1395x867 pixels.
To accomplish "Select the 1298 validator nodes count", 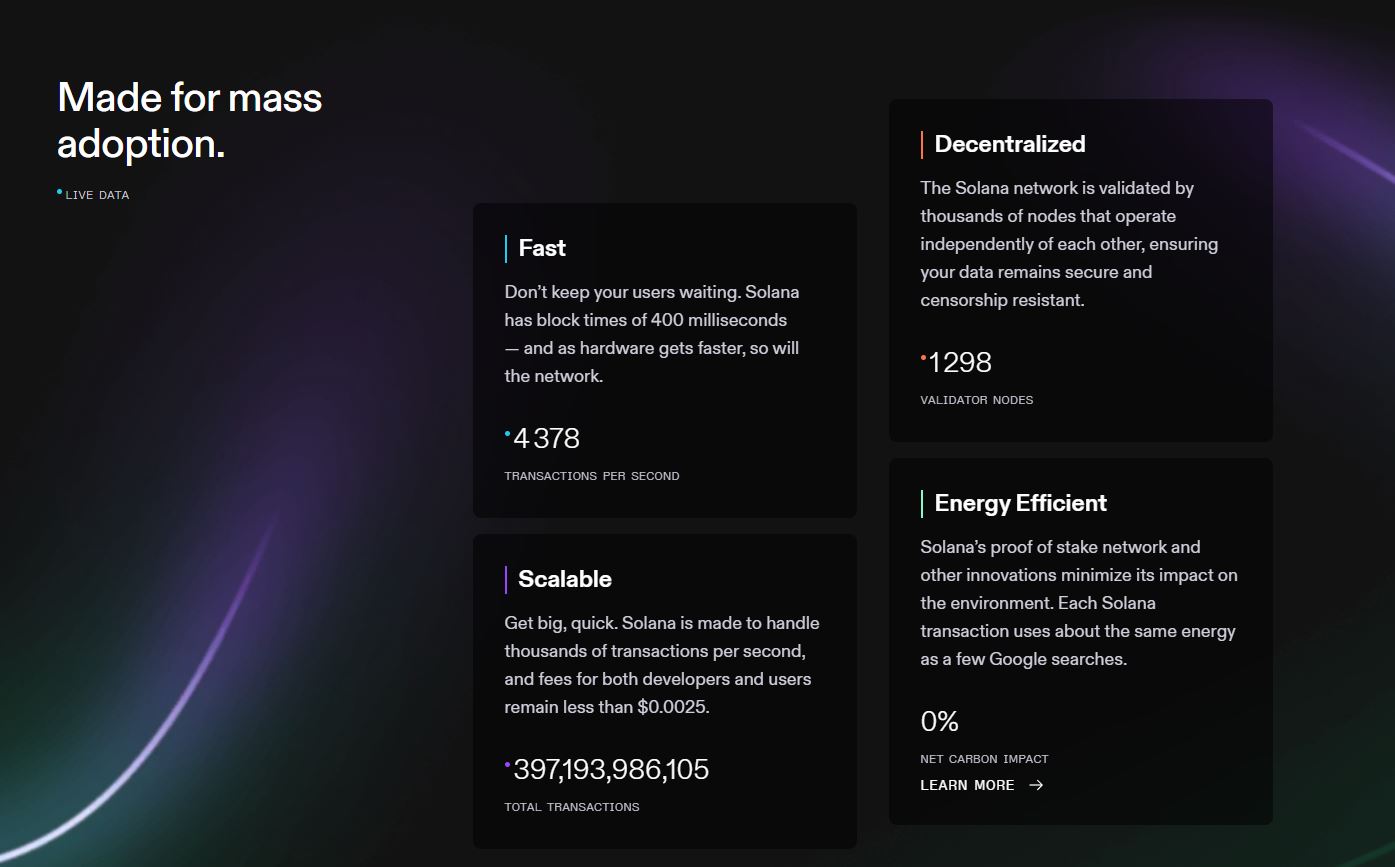I will tap(960, 362).
